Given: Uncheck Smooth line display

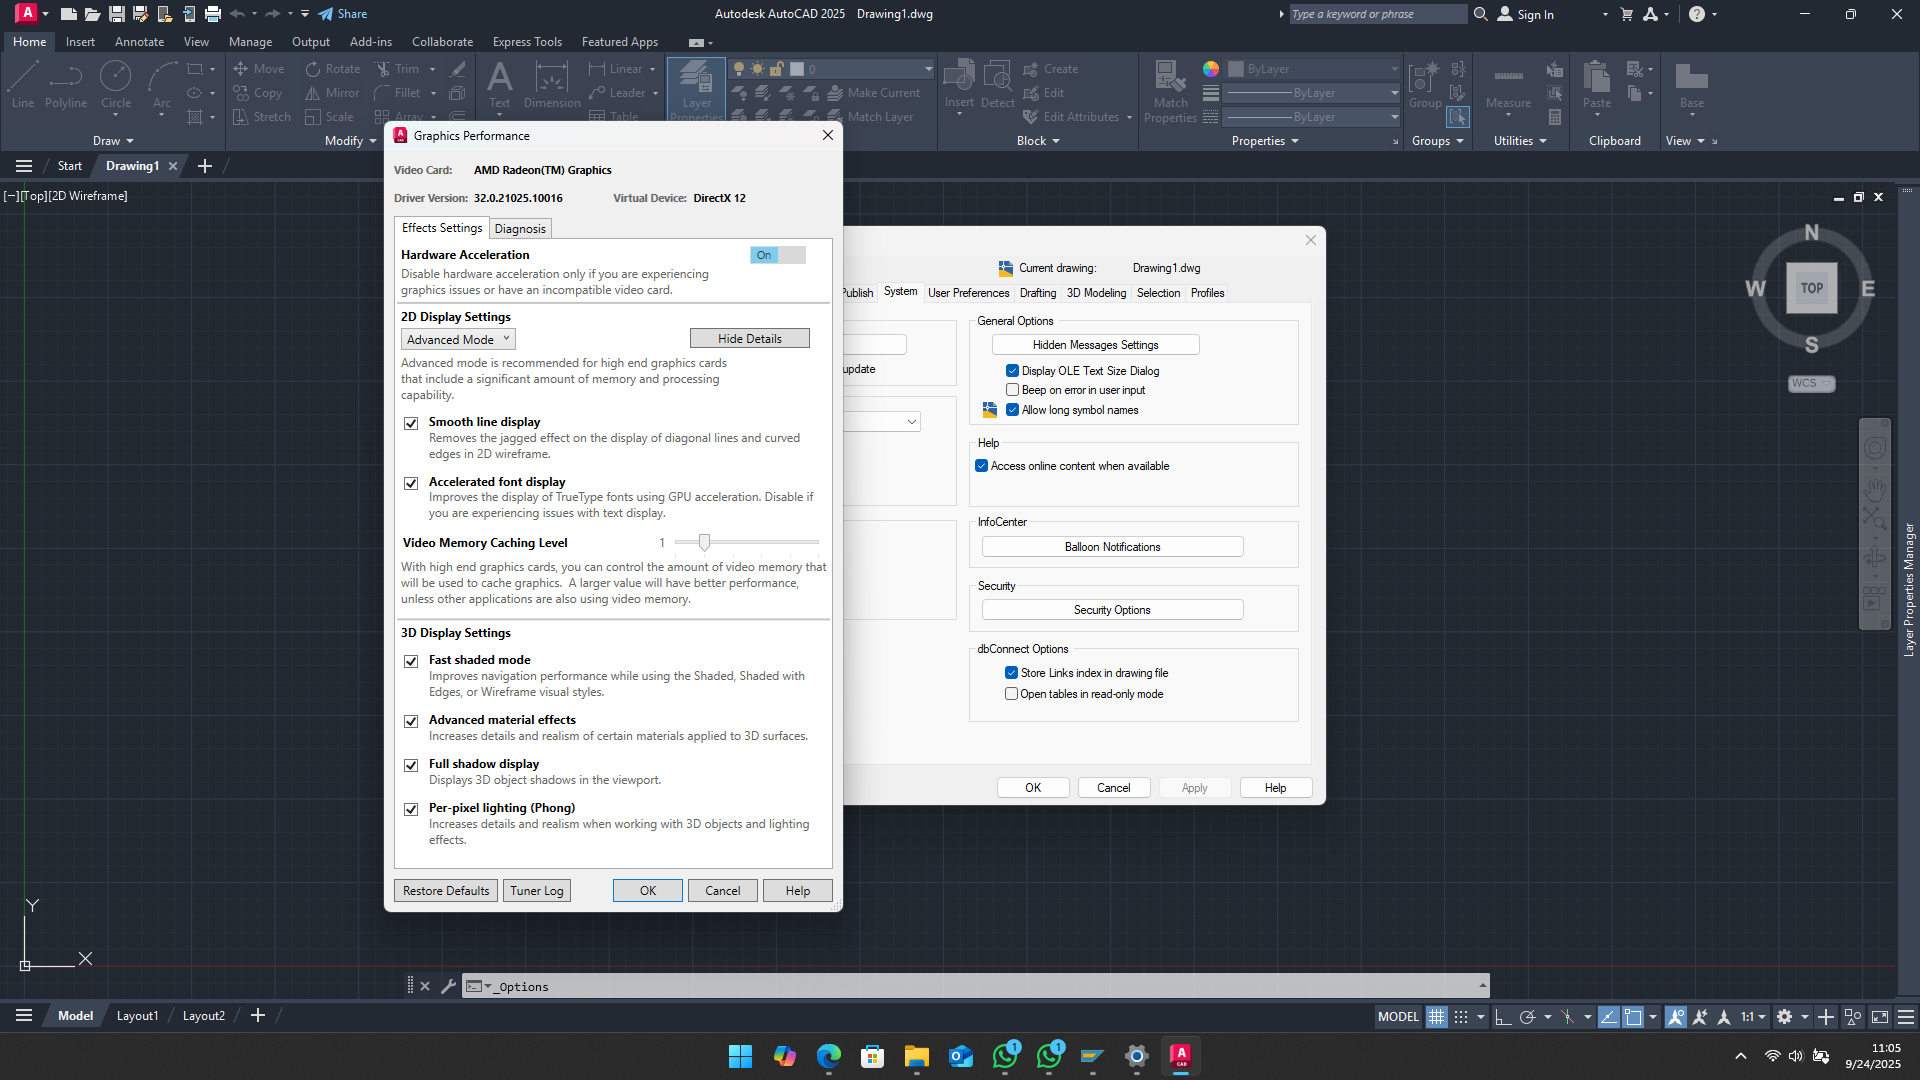Looking at the screenshot, I should 411,423.
